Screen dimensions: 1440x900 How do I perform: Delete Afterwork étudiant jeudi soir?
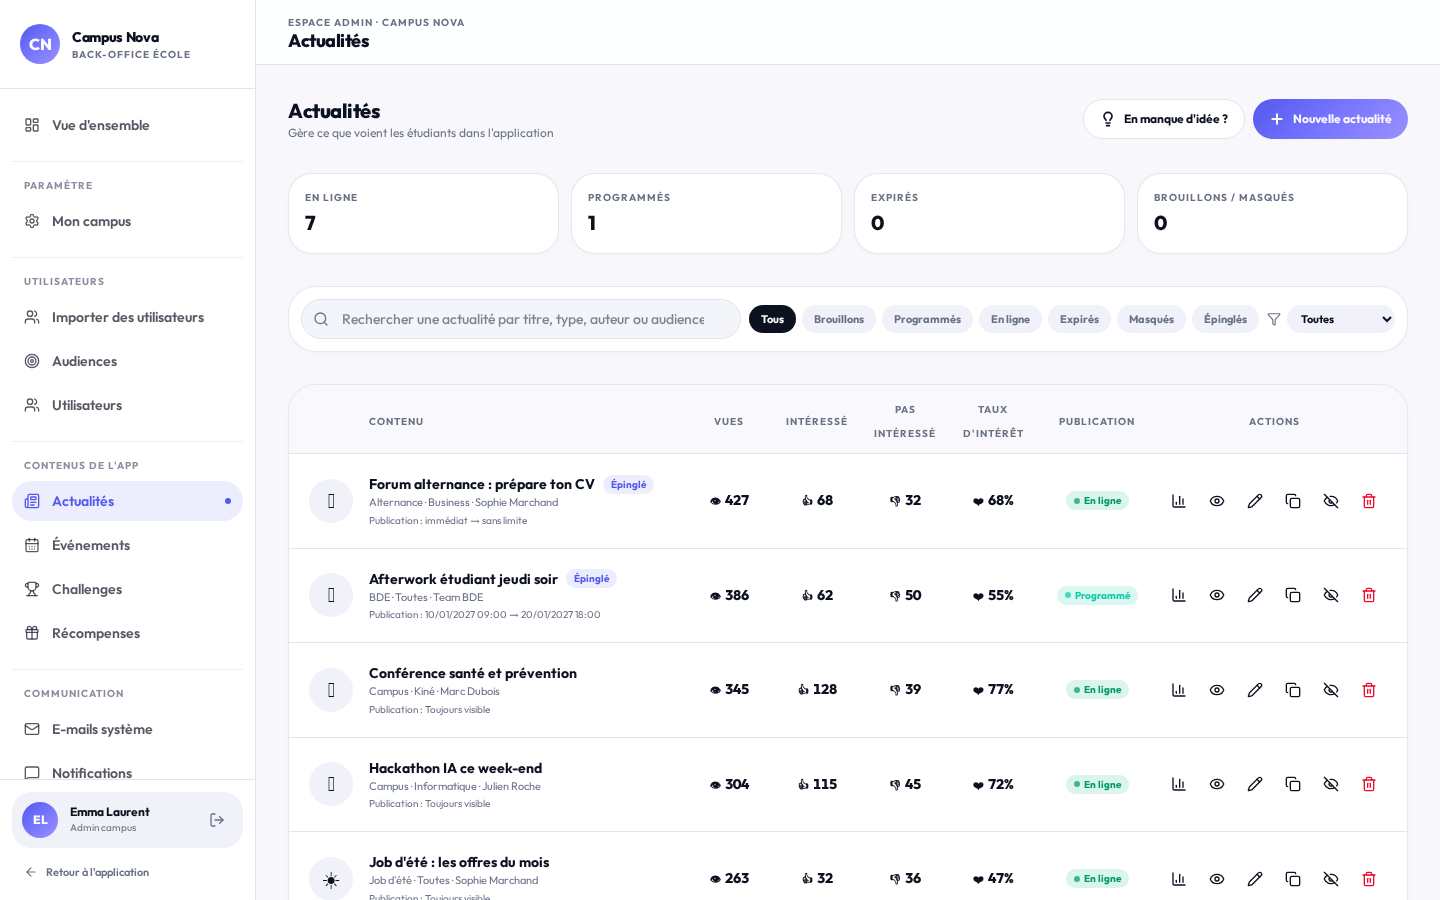click(x=1369, y=595)
